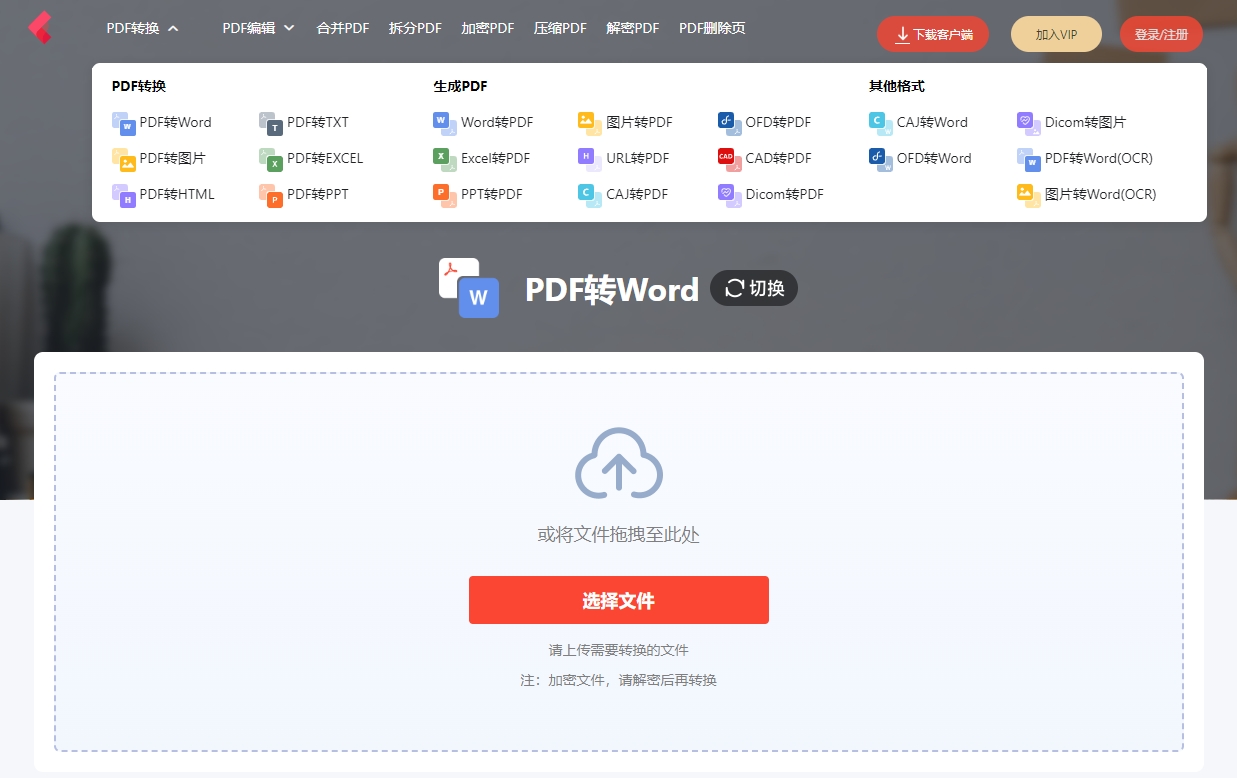
Task: Select the 图片转PDF text link
Action: click(x=640, y=123)
